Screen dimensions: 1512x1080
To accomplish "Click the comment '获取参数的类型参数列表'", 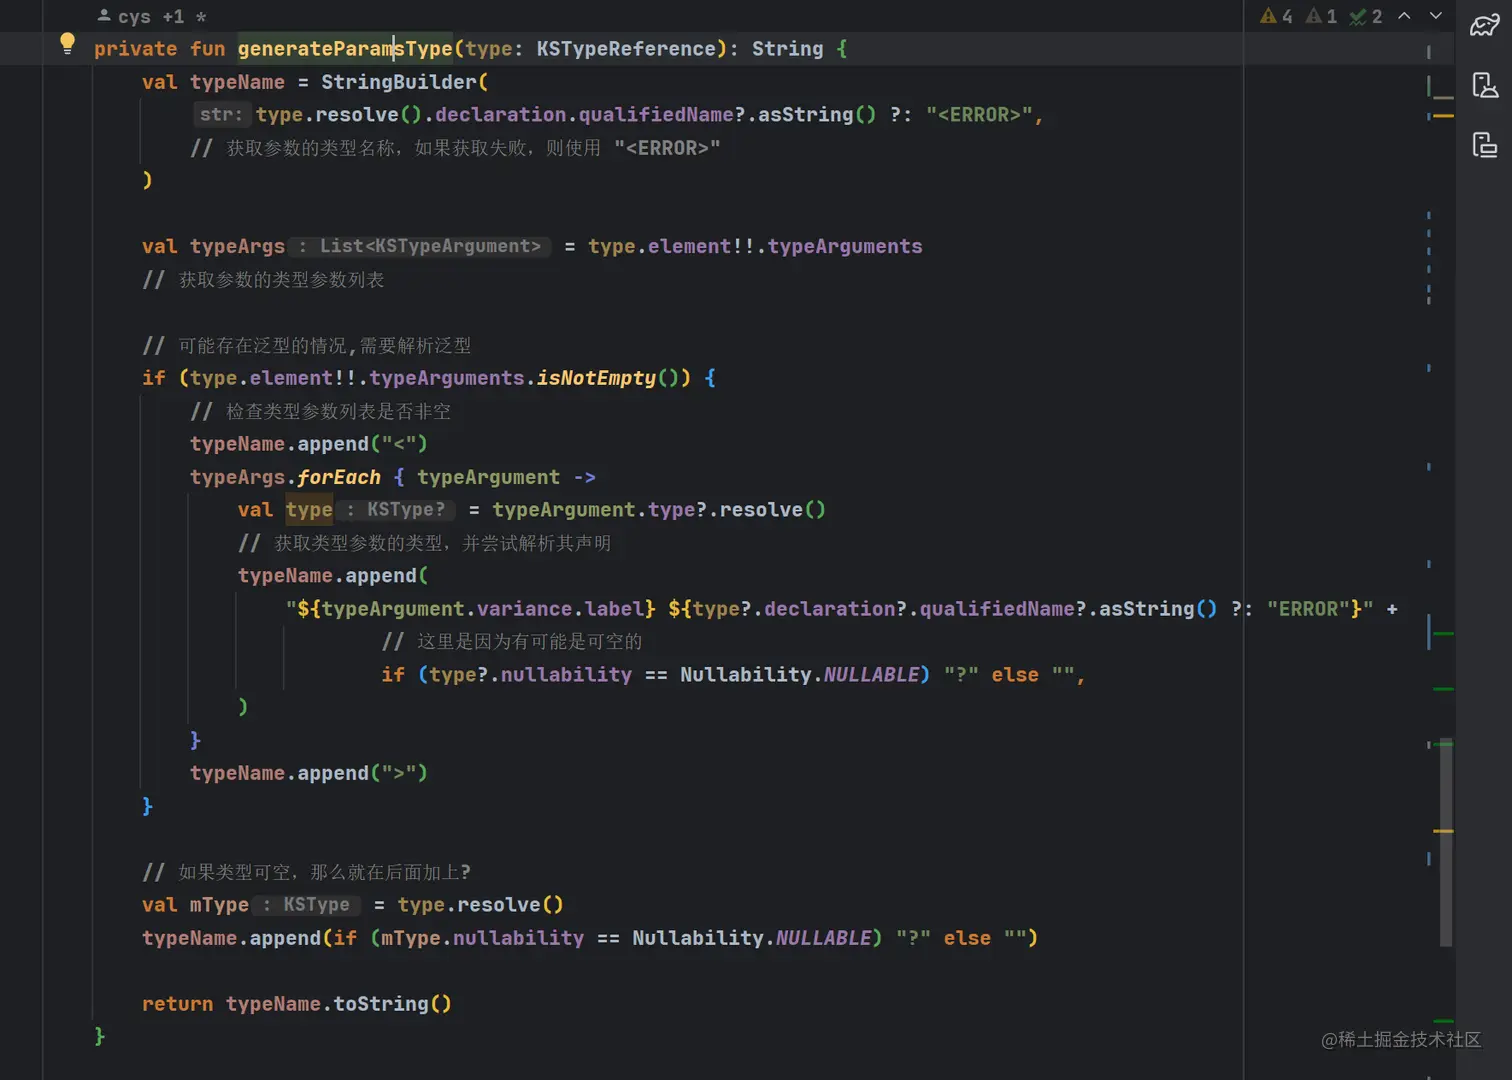I will [x=263, y=280].
